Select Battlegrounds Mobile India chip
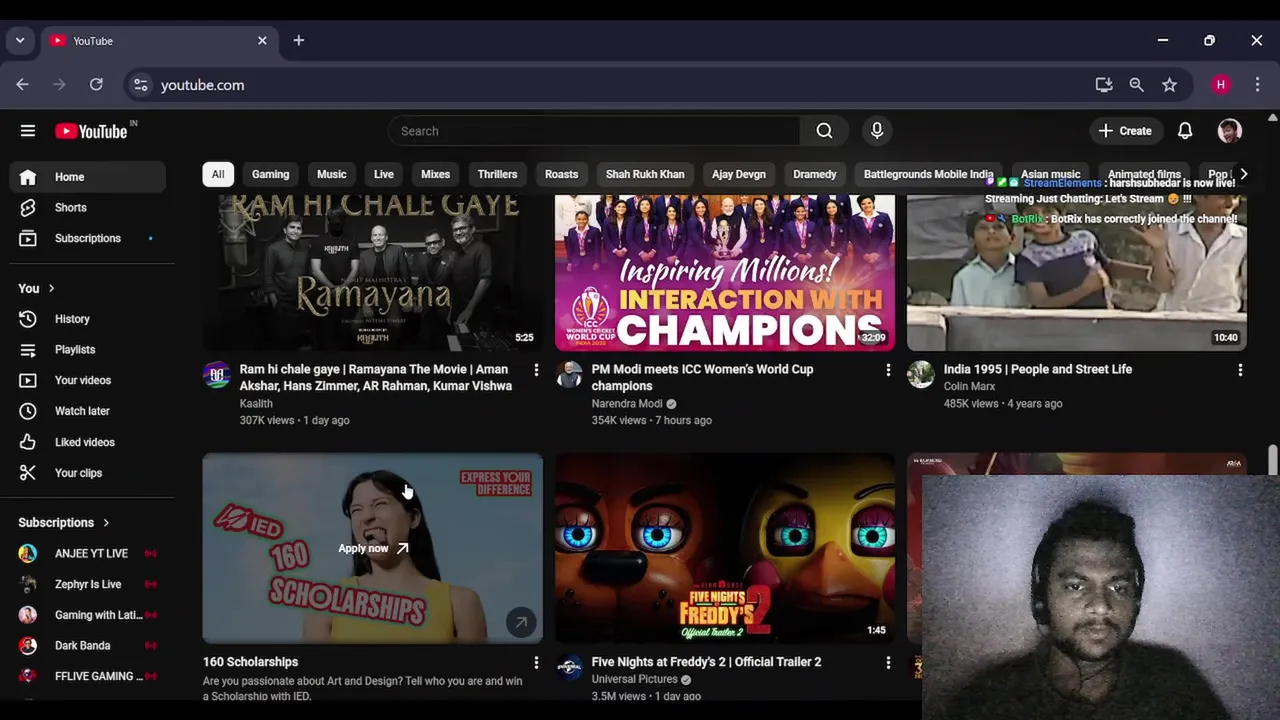1280x720 pixels. click(928, 174)
